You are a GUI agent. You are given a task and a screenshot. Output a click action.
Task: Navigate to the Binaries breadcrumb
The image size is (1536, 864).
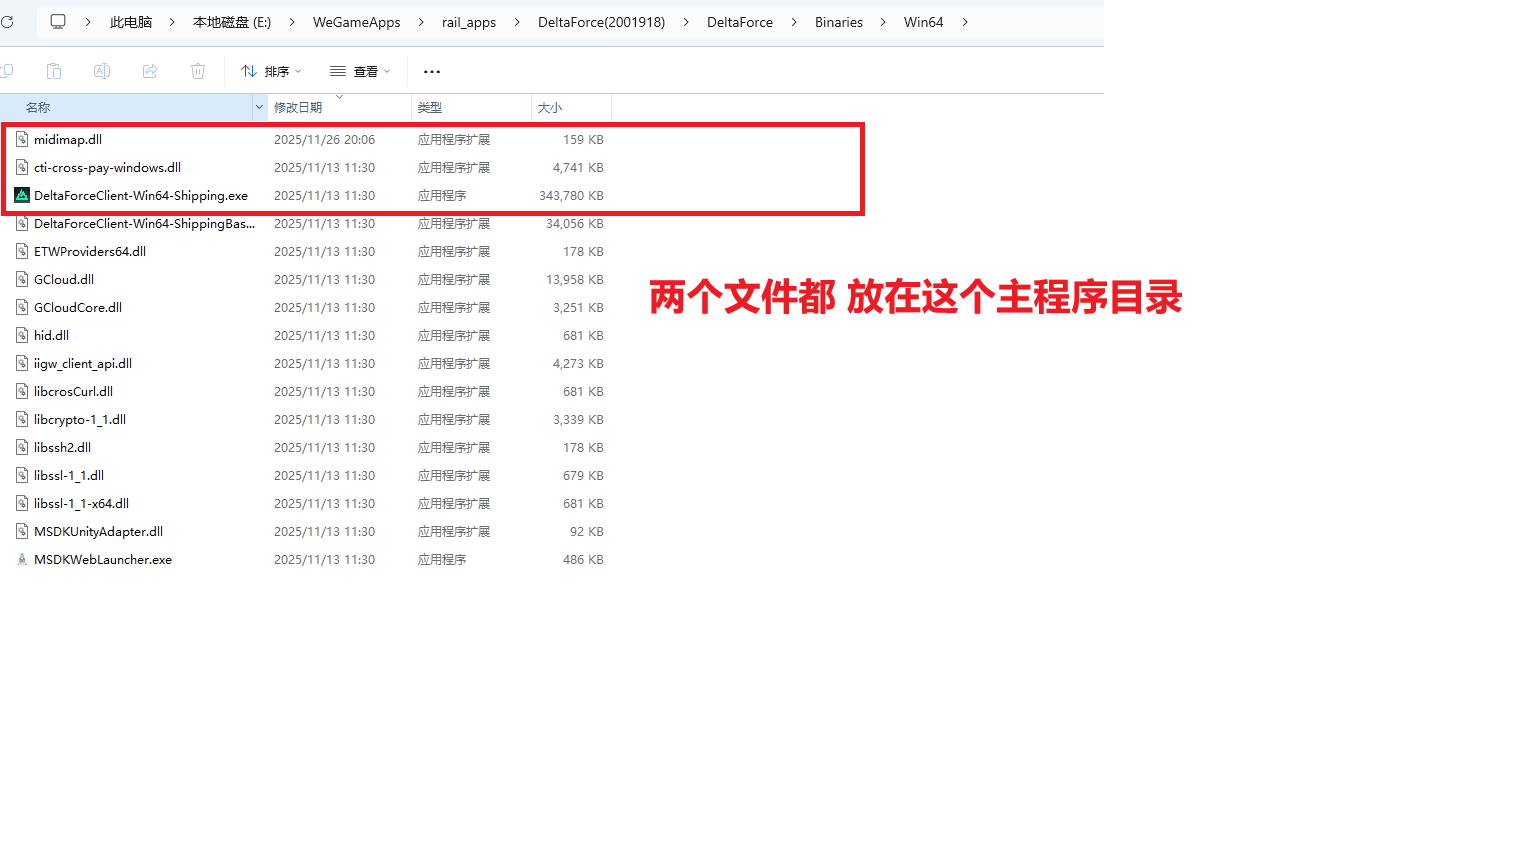[839, 21]
